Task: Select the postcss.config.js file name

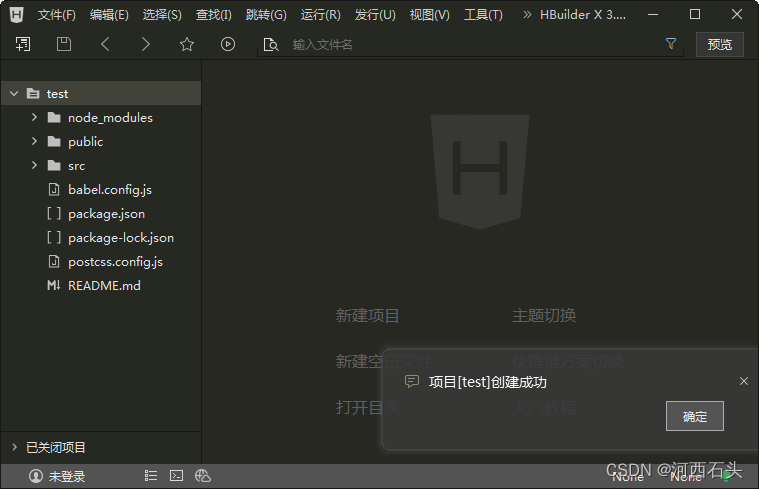Action: pos(115,261)
